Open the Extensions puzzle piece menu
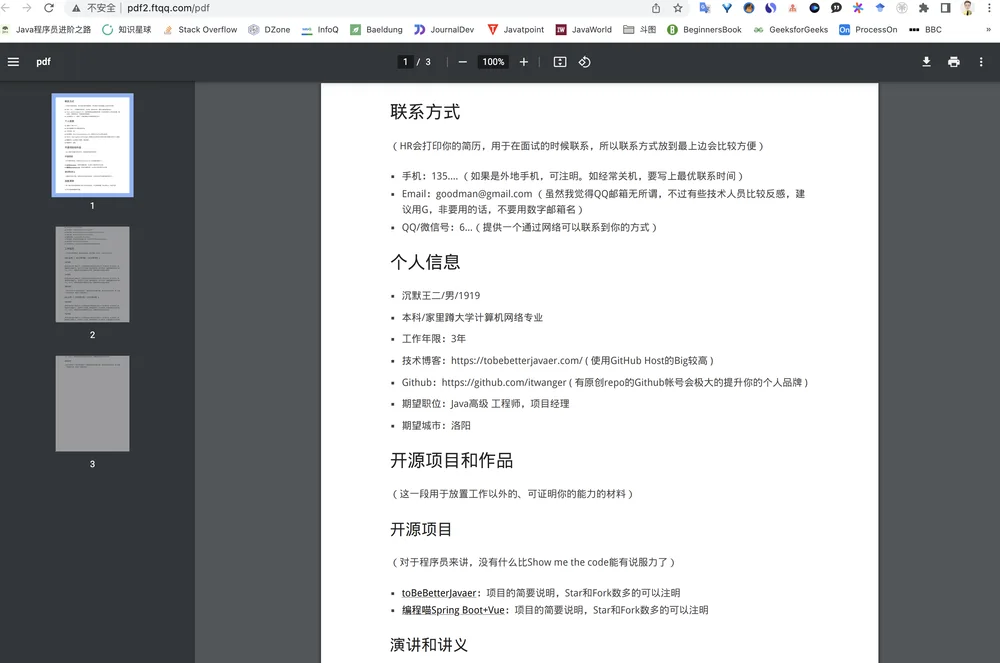This screenshot has width=1000, height=663. [923, 8]
